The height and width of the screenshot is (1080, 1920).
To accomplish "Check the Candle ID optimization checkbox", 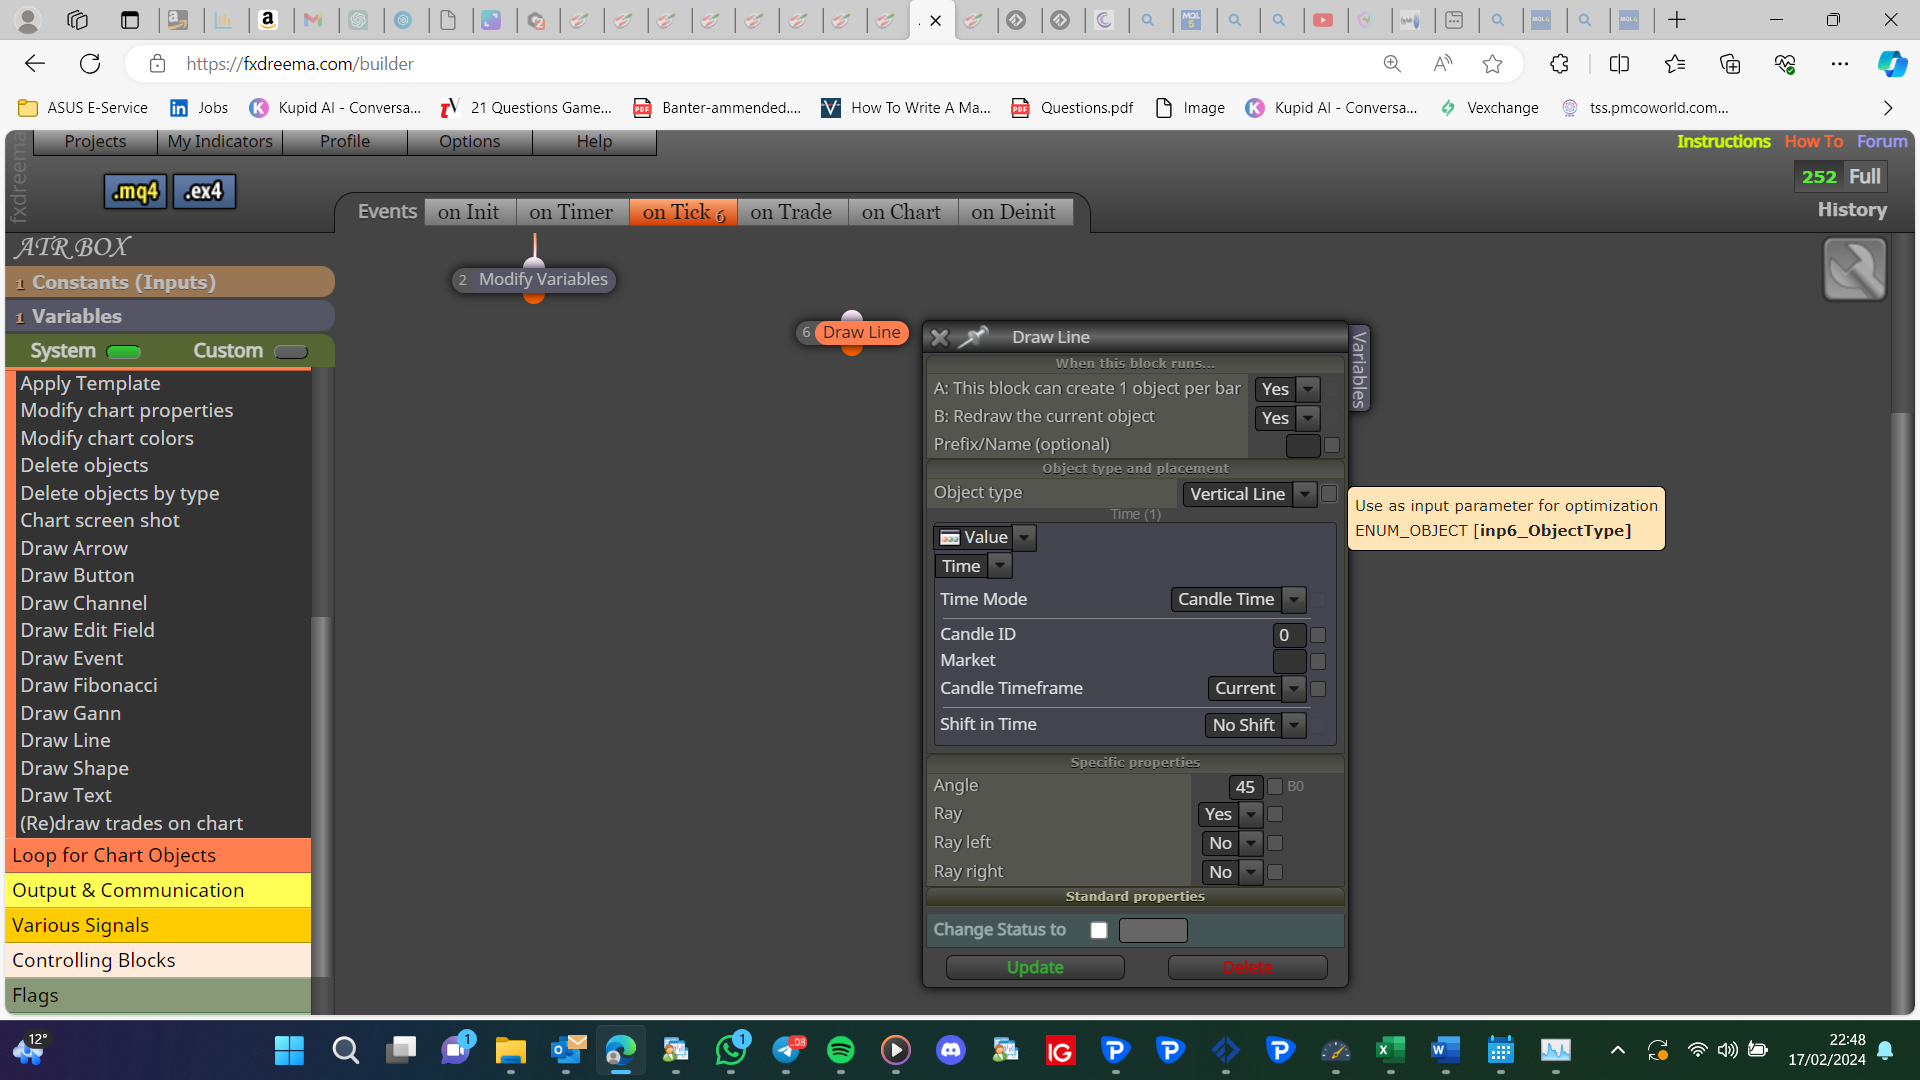I will click(x=1318, y=635).
